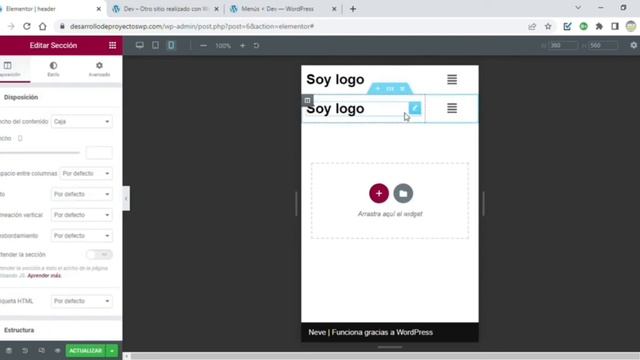Open the top header hamburger menu

[452, 79]
